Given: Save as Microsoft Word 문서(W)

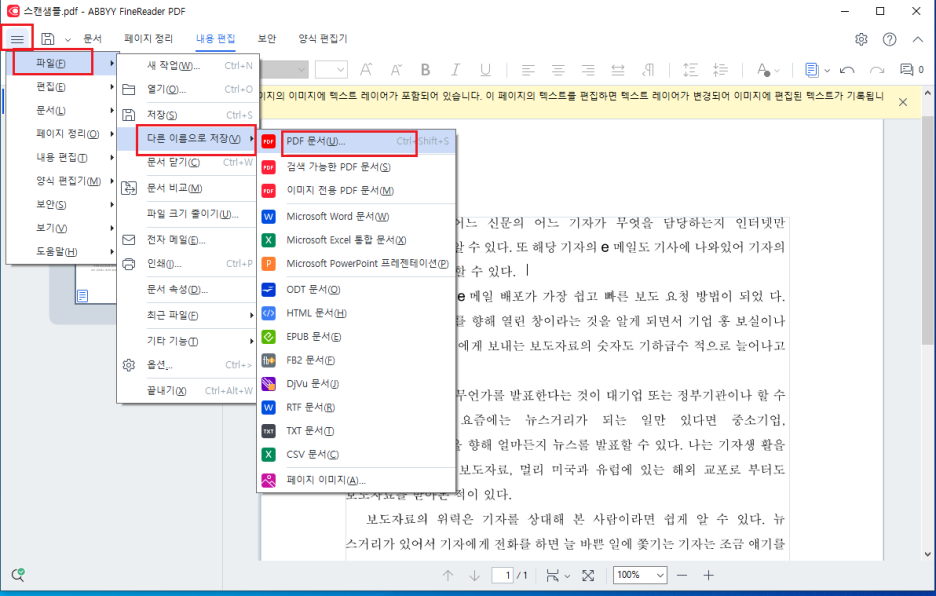Looking at the screenshot, I should (x=356, y=216).
